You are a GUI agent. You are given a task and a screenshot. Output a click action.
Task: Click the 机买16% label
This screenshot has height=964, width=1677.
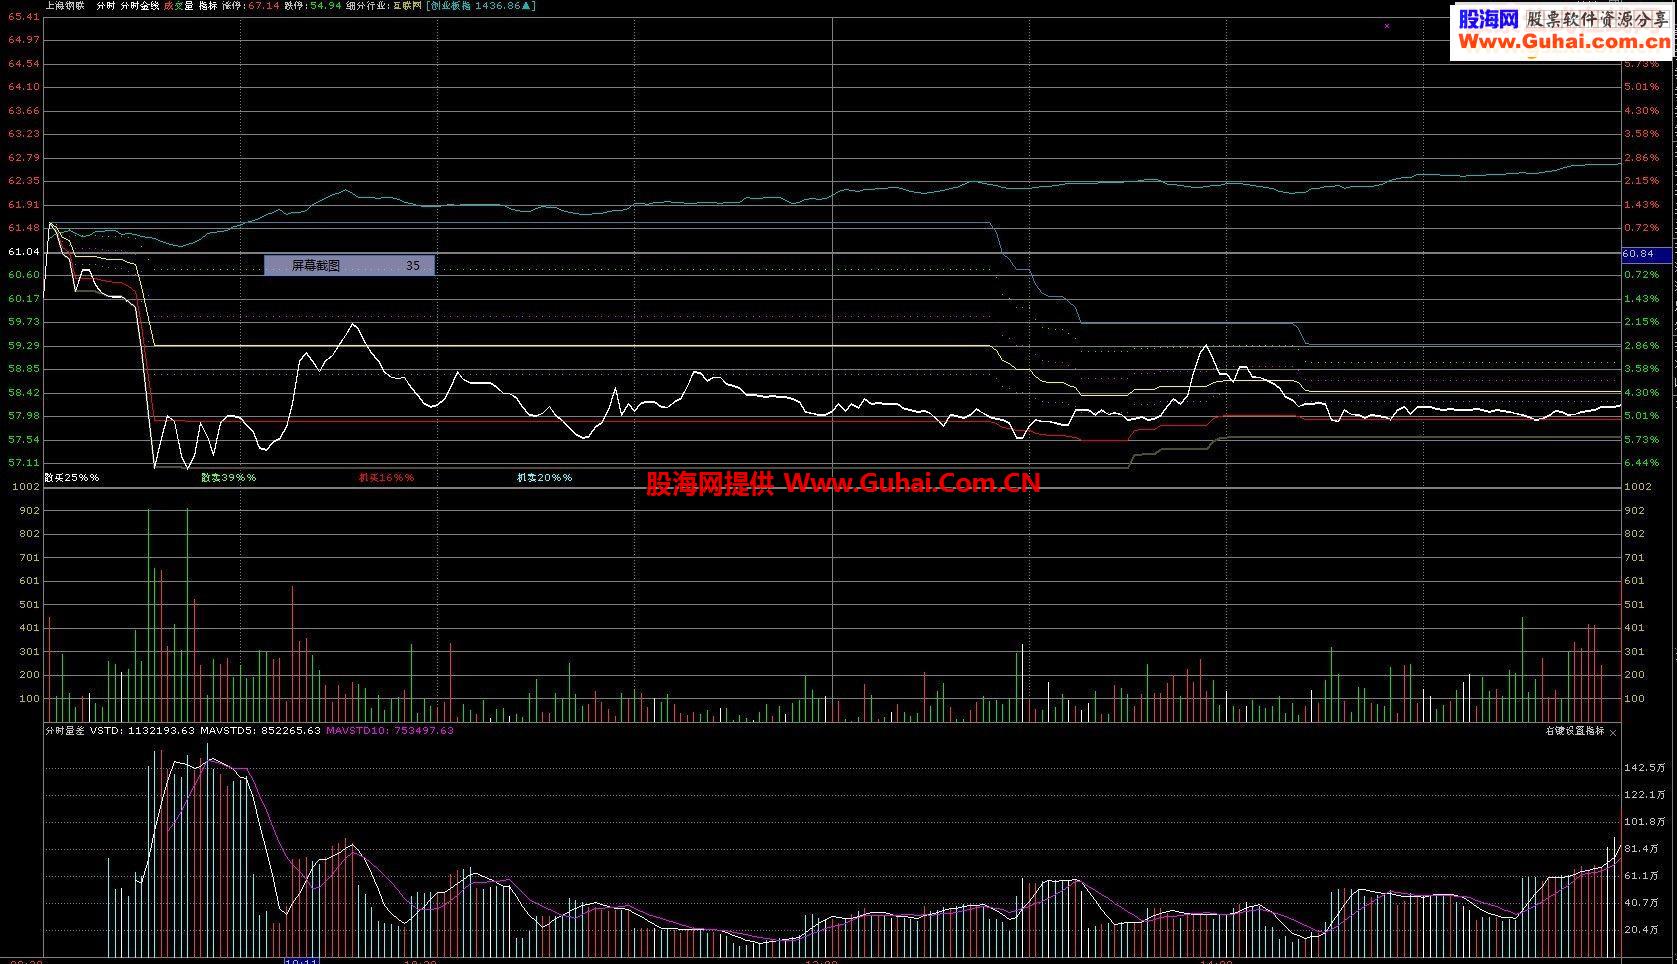(x=386, y=478)
